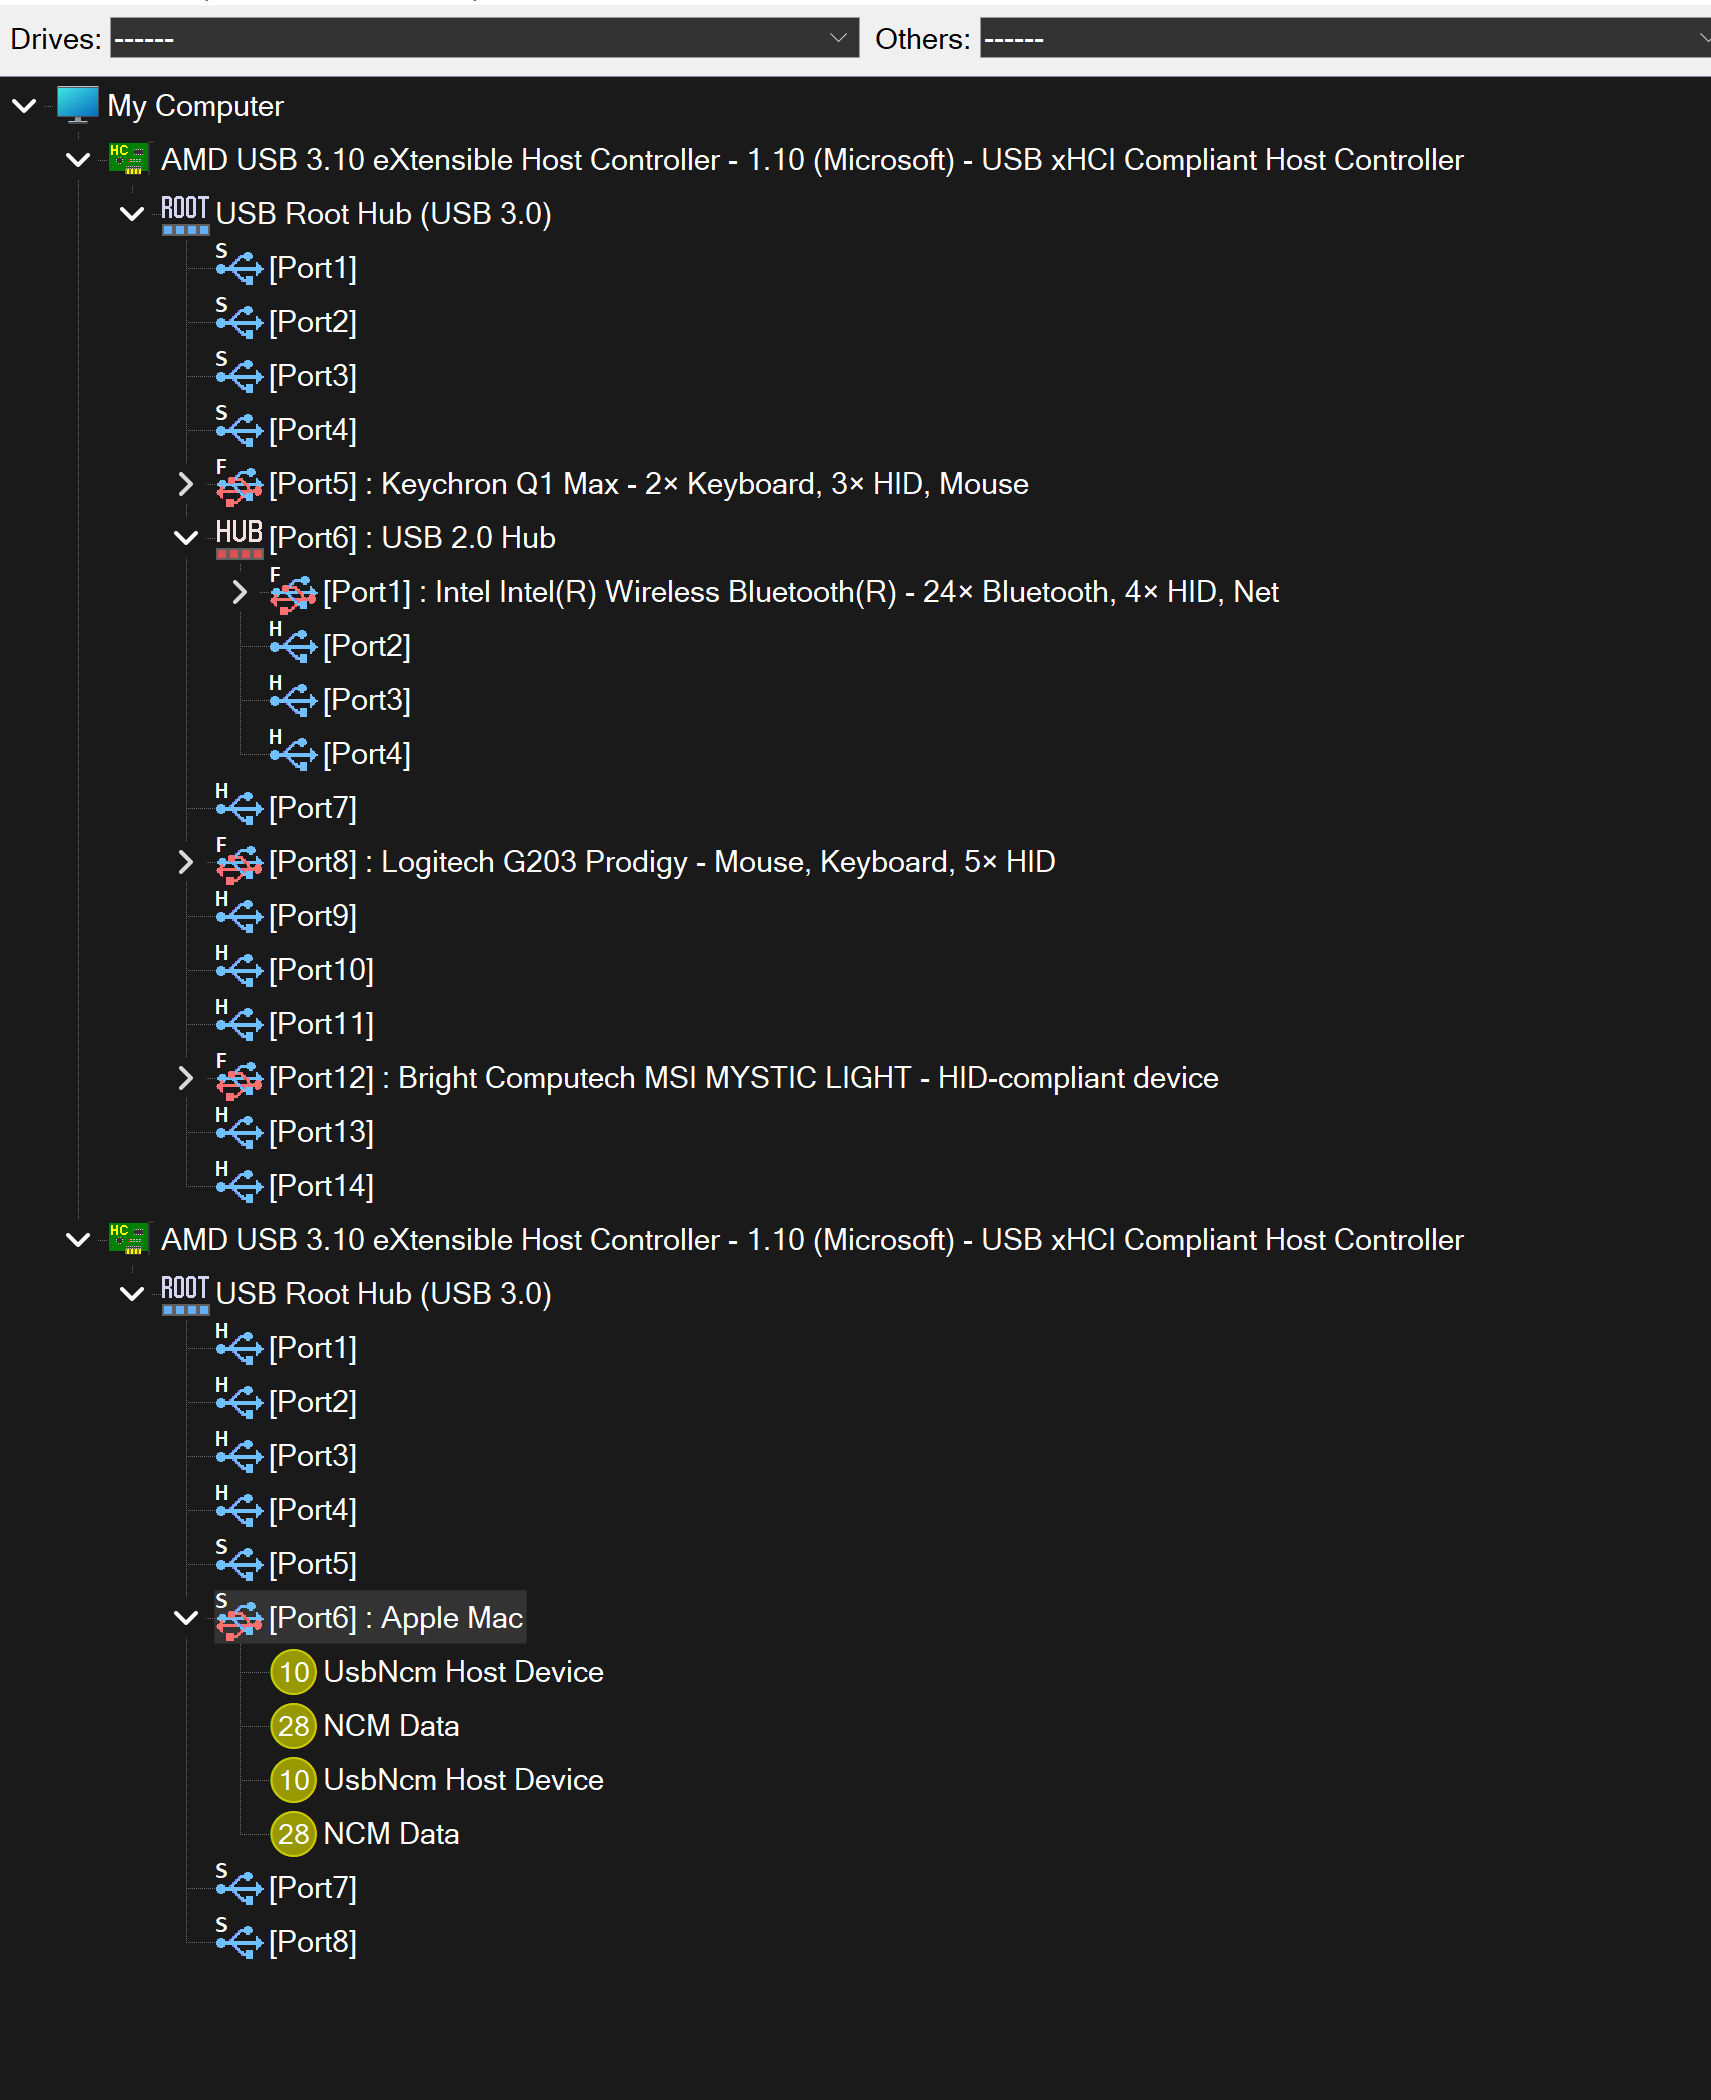The image size is (1711, 2100).
Task: Click the ROOT icon of the second USB Root Hub
Action: [184, 1293]
